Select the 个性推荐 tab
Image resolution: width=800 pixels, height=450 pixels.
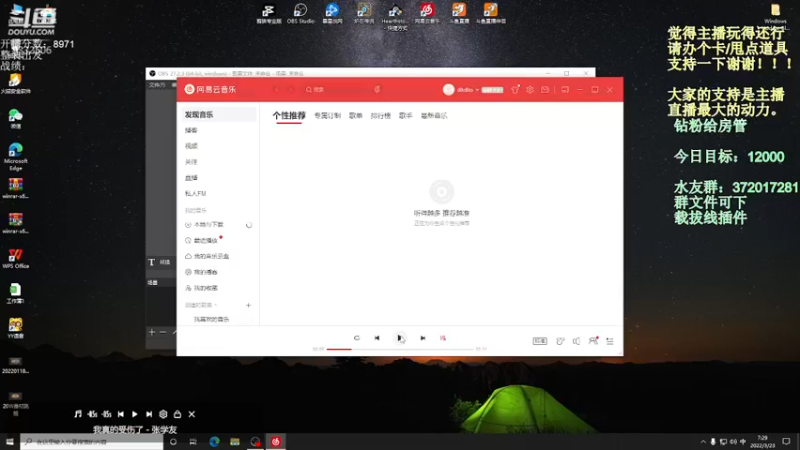(x=289, y=116)
